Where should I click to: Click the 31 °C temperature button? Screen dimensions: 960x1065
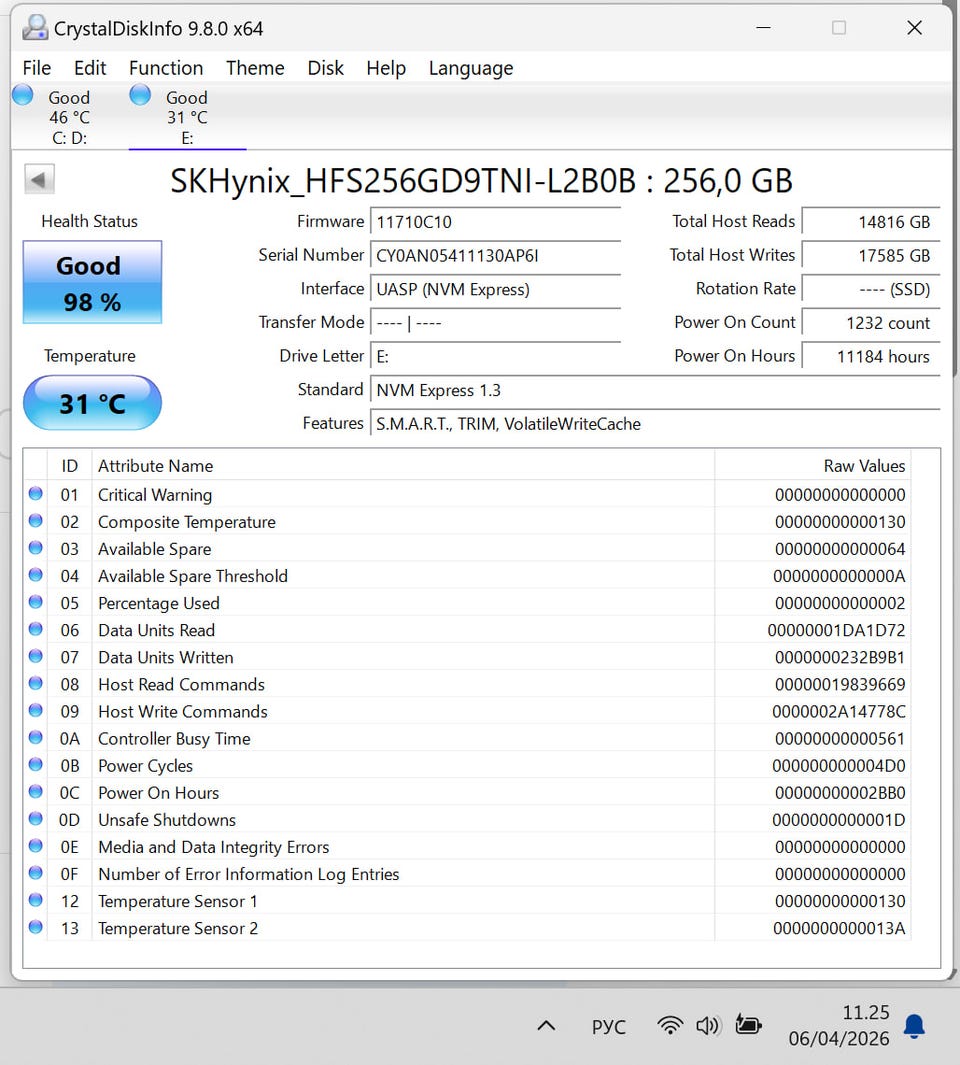(x=92, y=403)
